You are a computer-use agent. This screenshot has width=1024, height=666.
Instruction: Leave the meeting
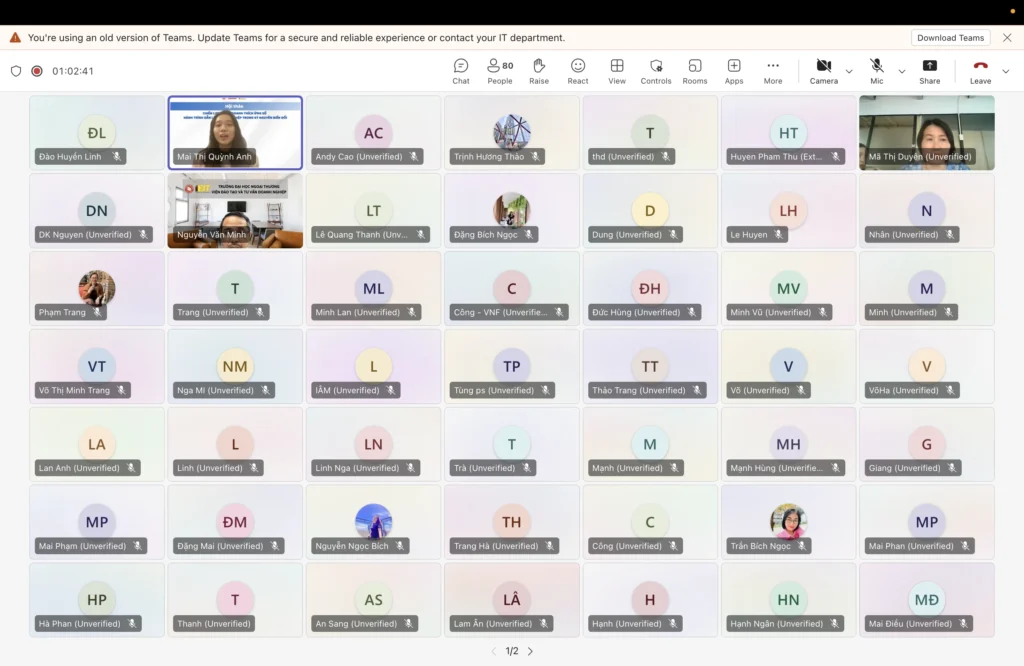click(x=980, y=71)
